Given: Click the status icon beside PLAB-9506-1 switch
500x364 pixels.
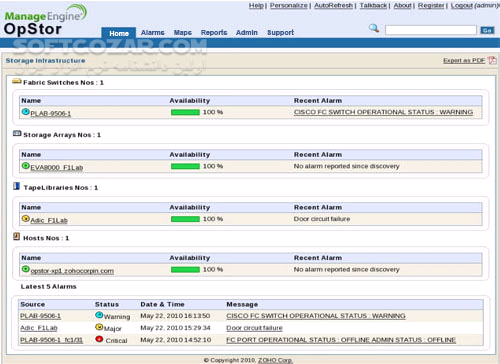Looking at the screenshot, I should coord(25,112).
